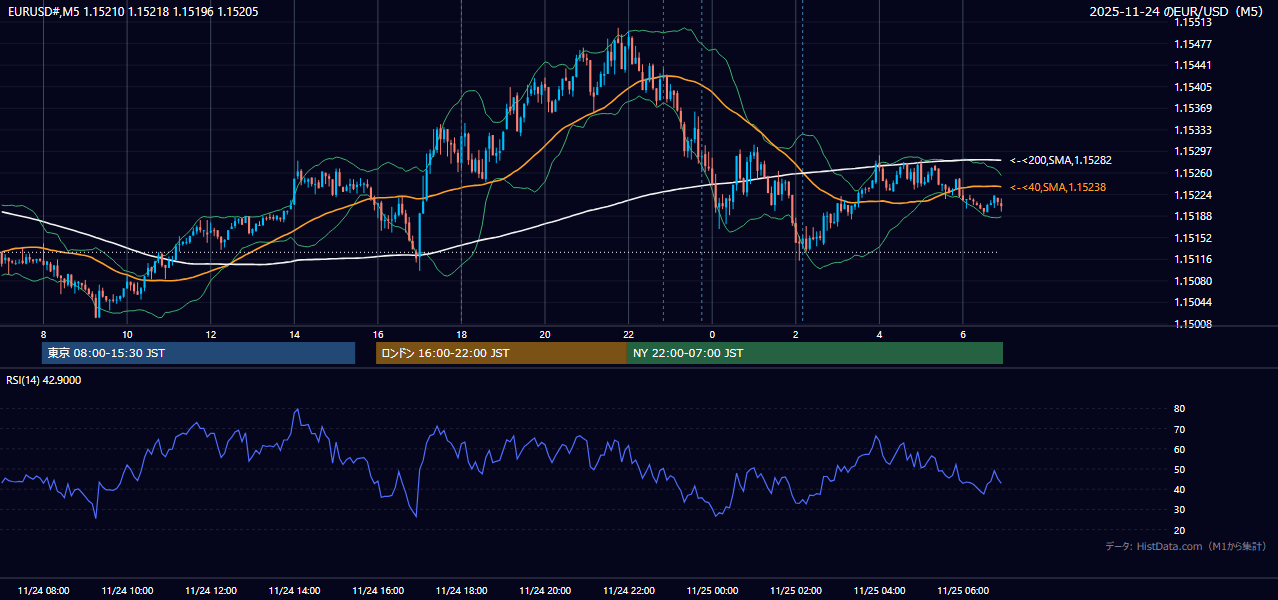The width and height of the screenshot is (1278, 600).
Task: Click the date label 11/25 02:00
Action: pyautogui.click(x=795, y=591)
